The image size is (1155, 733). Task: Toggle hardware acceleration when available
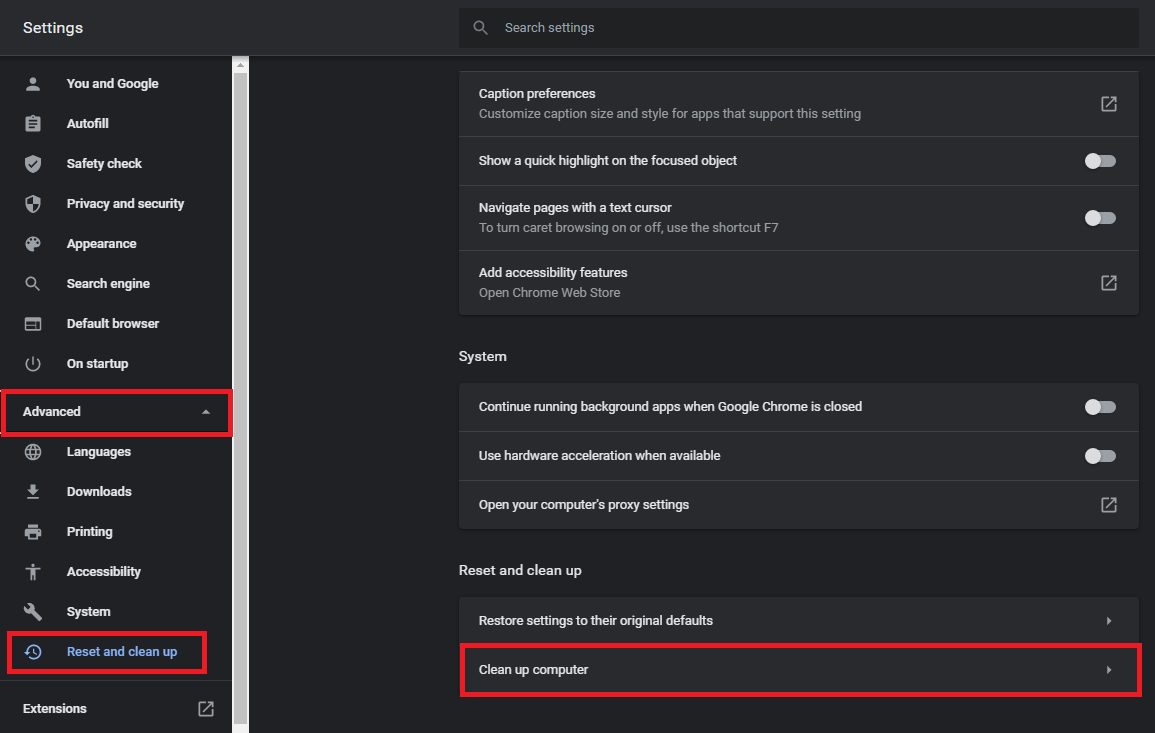click(x=1100, y=456)
